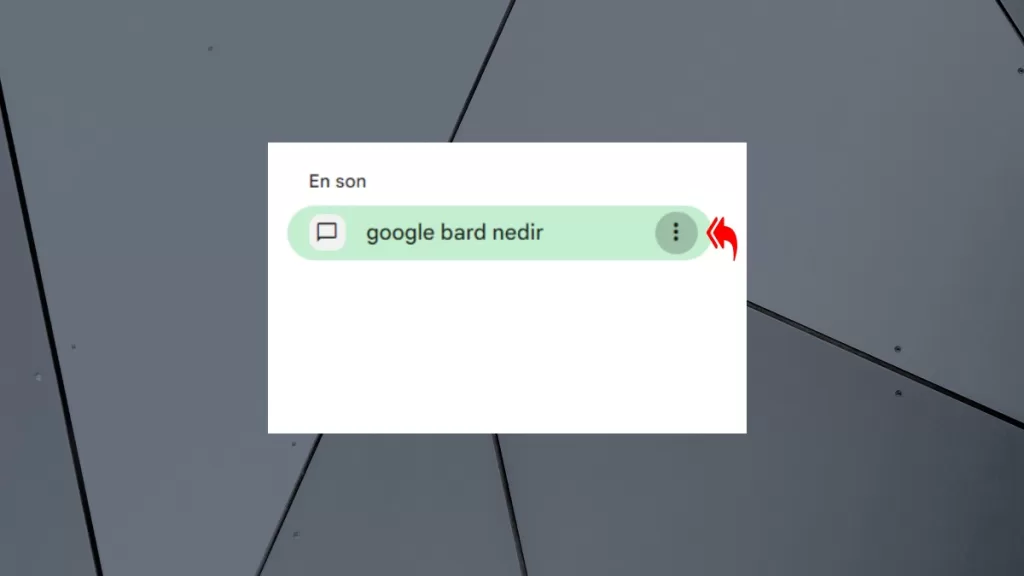This screenshot has height=576, width=1024.
Task: Click the empty white area below the recent chat
Action: 507,346
